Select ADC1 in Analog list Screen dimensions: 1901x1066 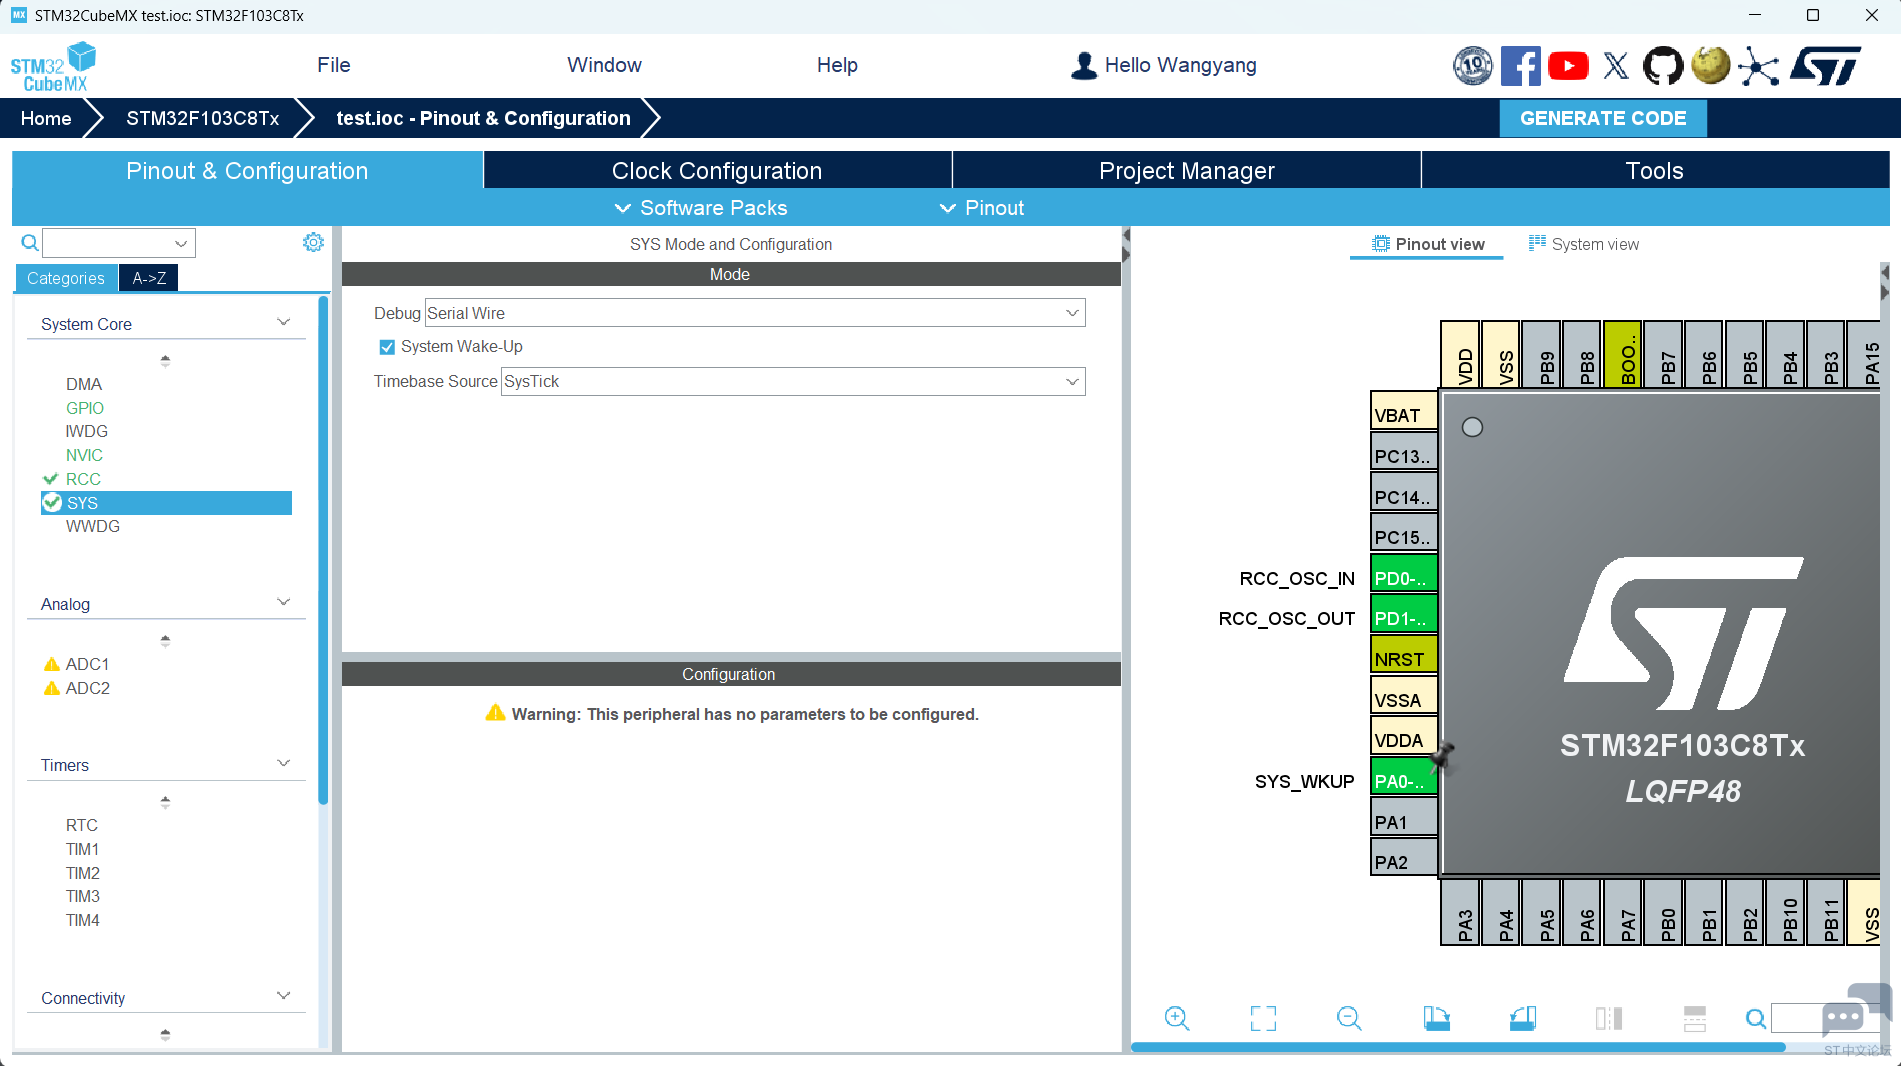(87, 664)
